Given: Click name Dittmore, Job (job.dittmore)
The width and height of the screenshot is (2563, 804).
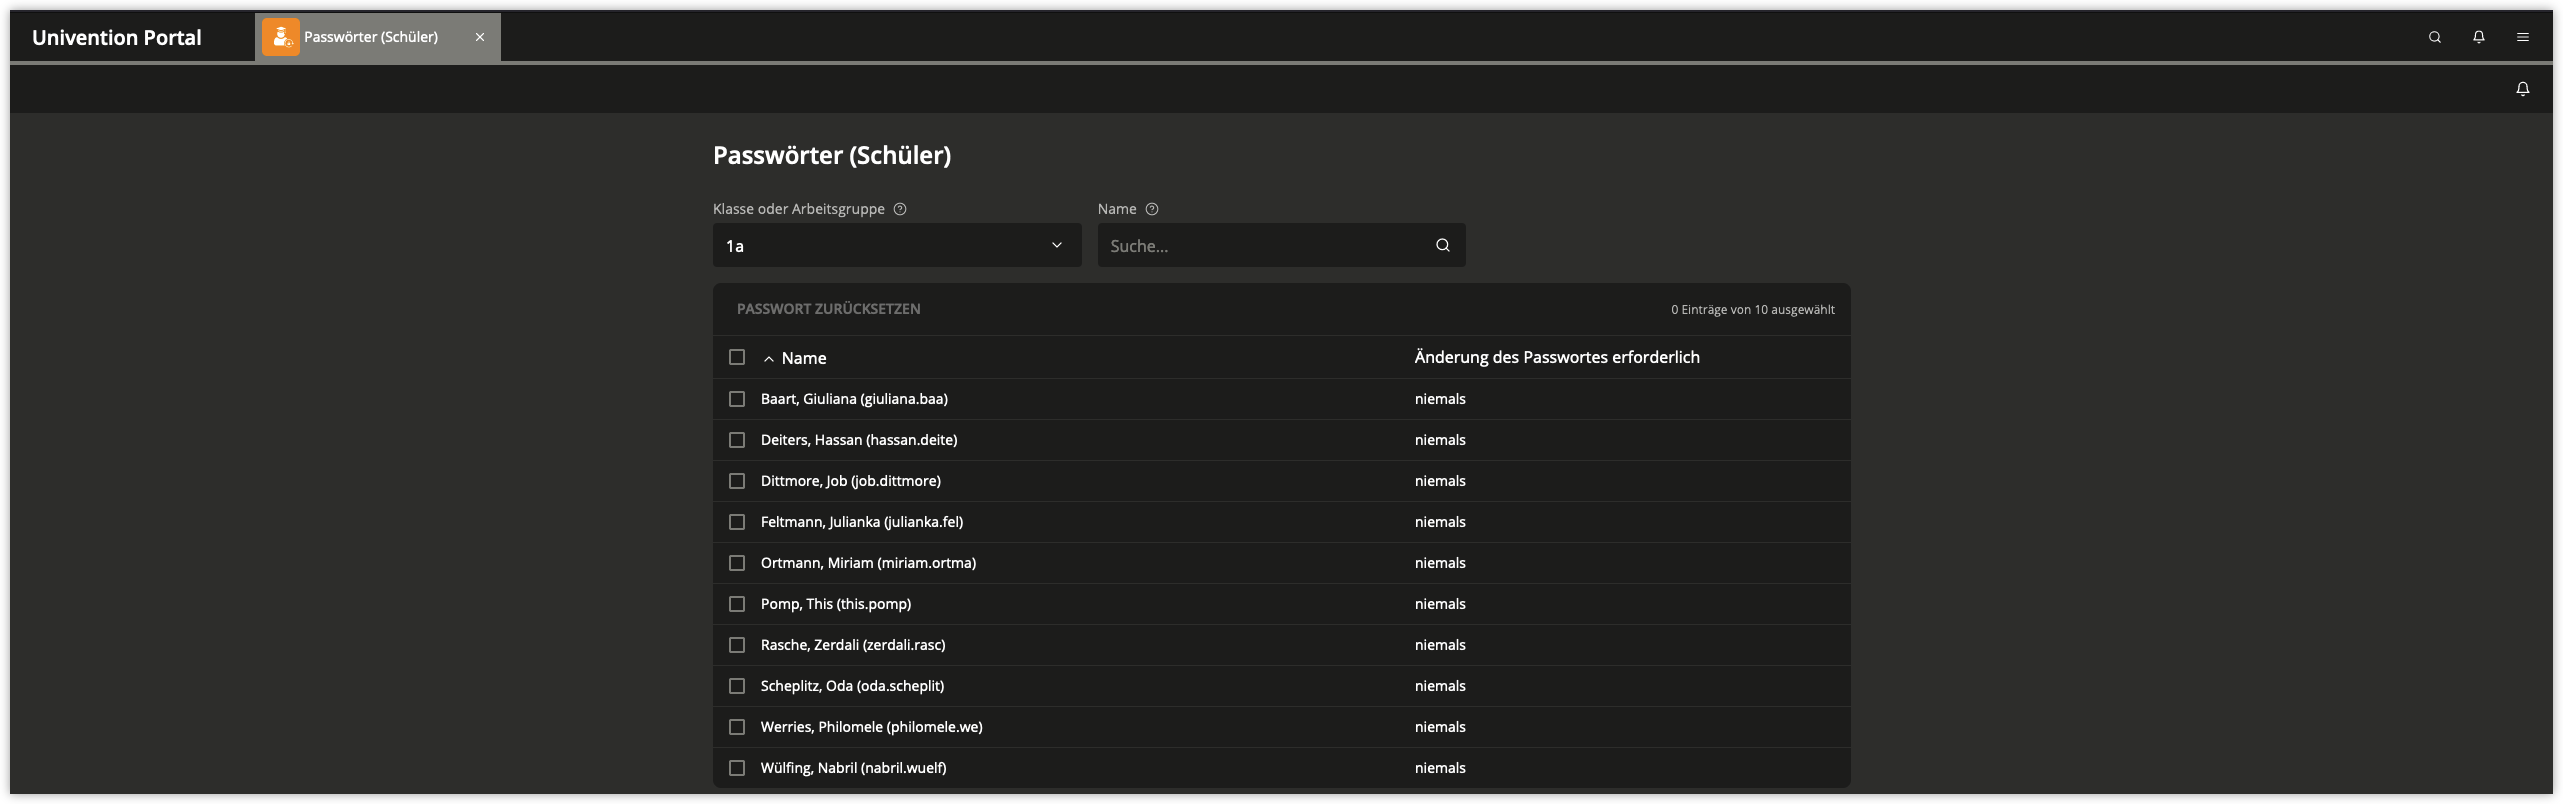Looking at the screenshot, I should pos(851,481).
